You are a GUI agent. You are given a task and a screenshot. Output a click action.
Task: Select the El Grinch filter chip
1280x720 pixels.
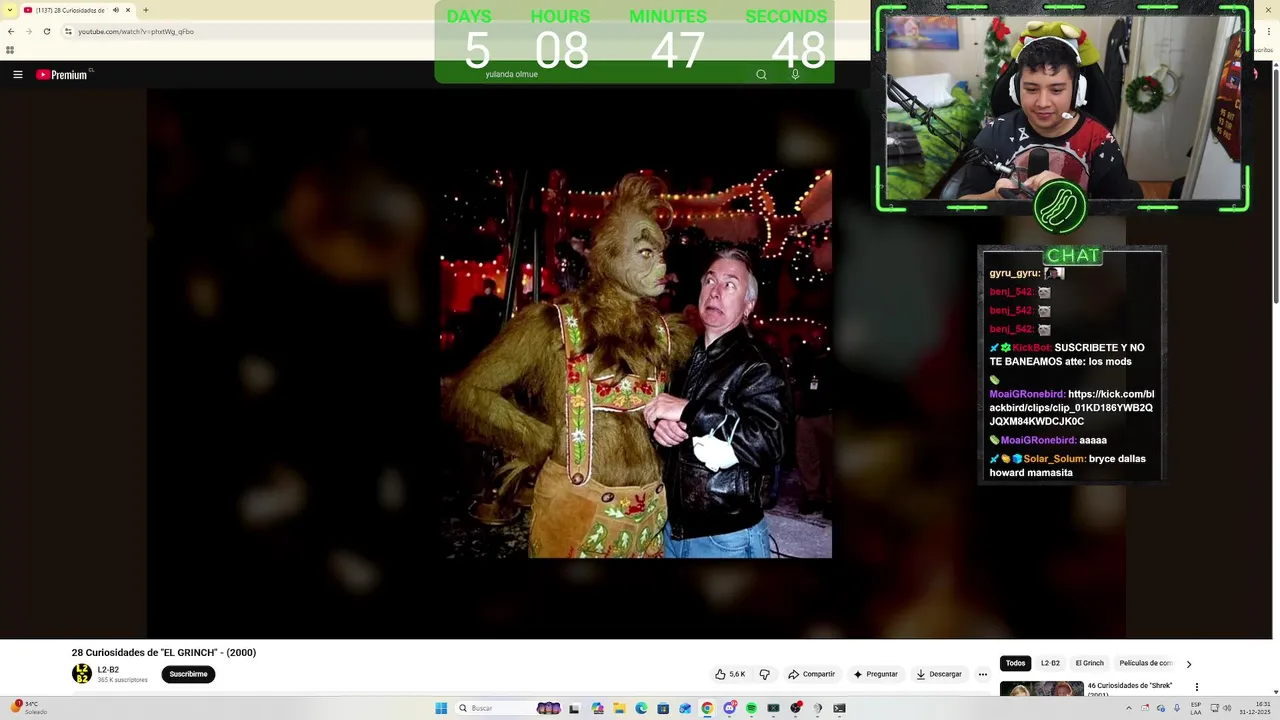[1089, 663]
